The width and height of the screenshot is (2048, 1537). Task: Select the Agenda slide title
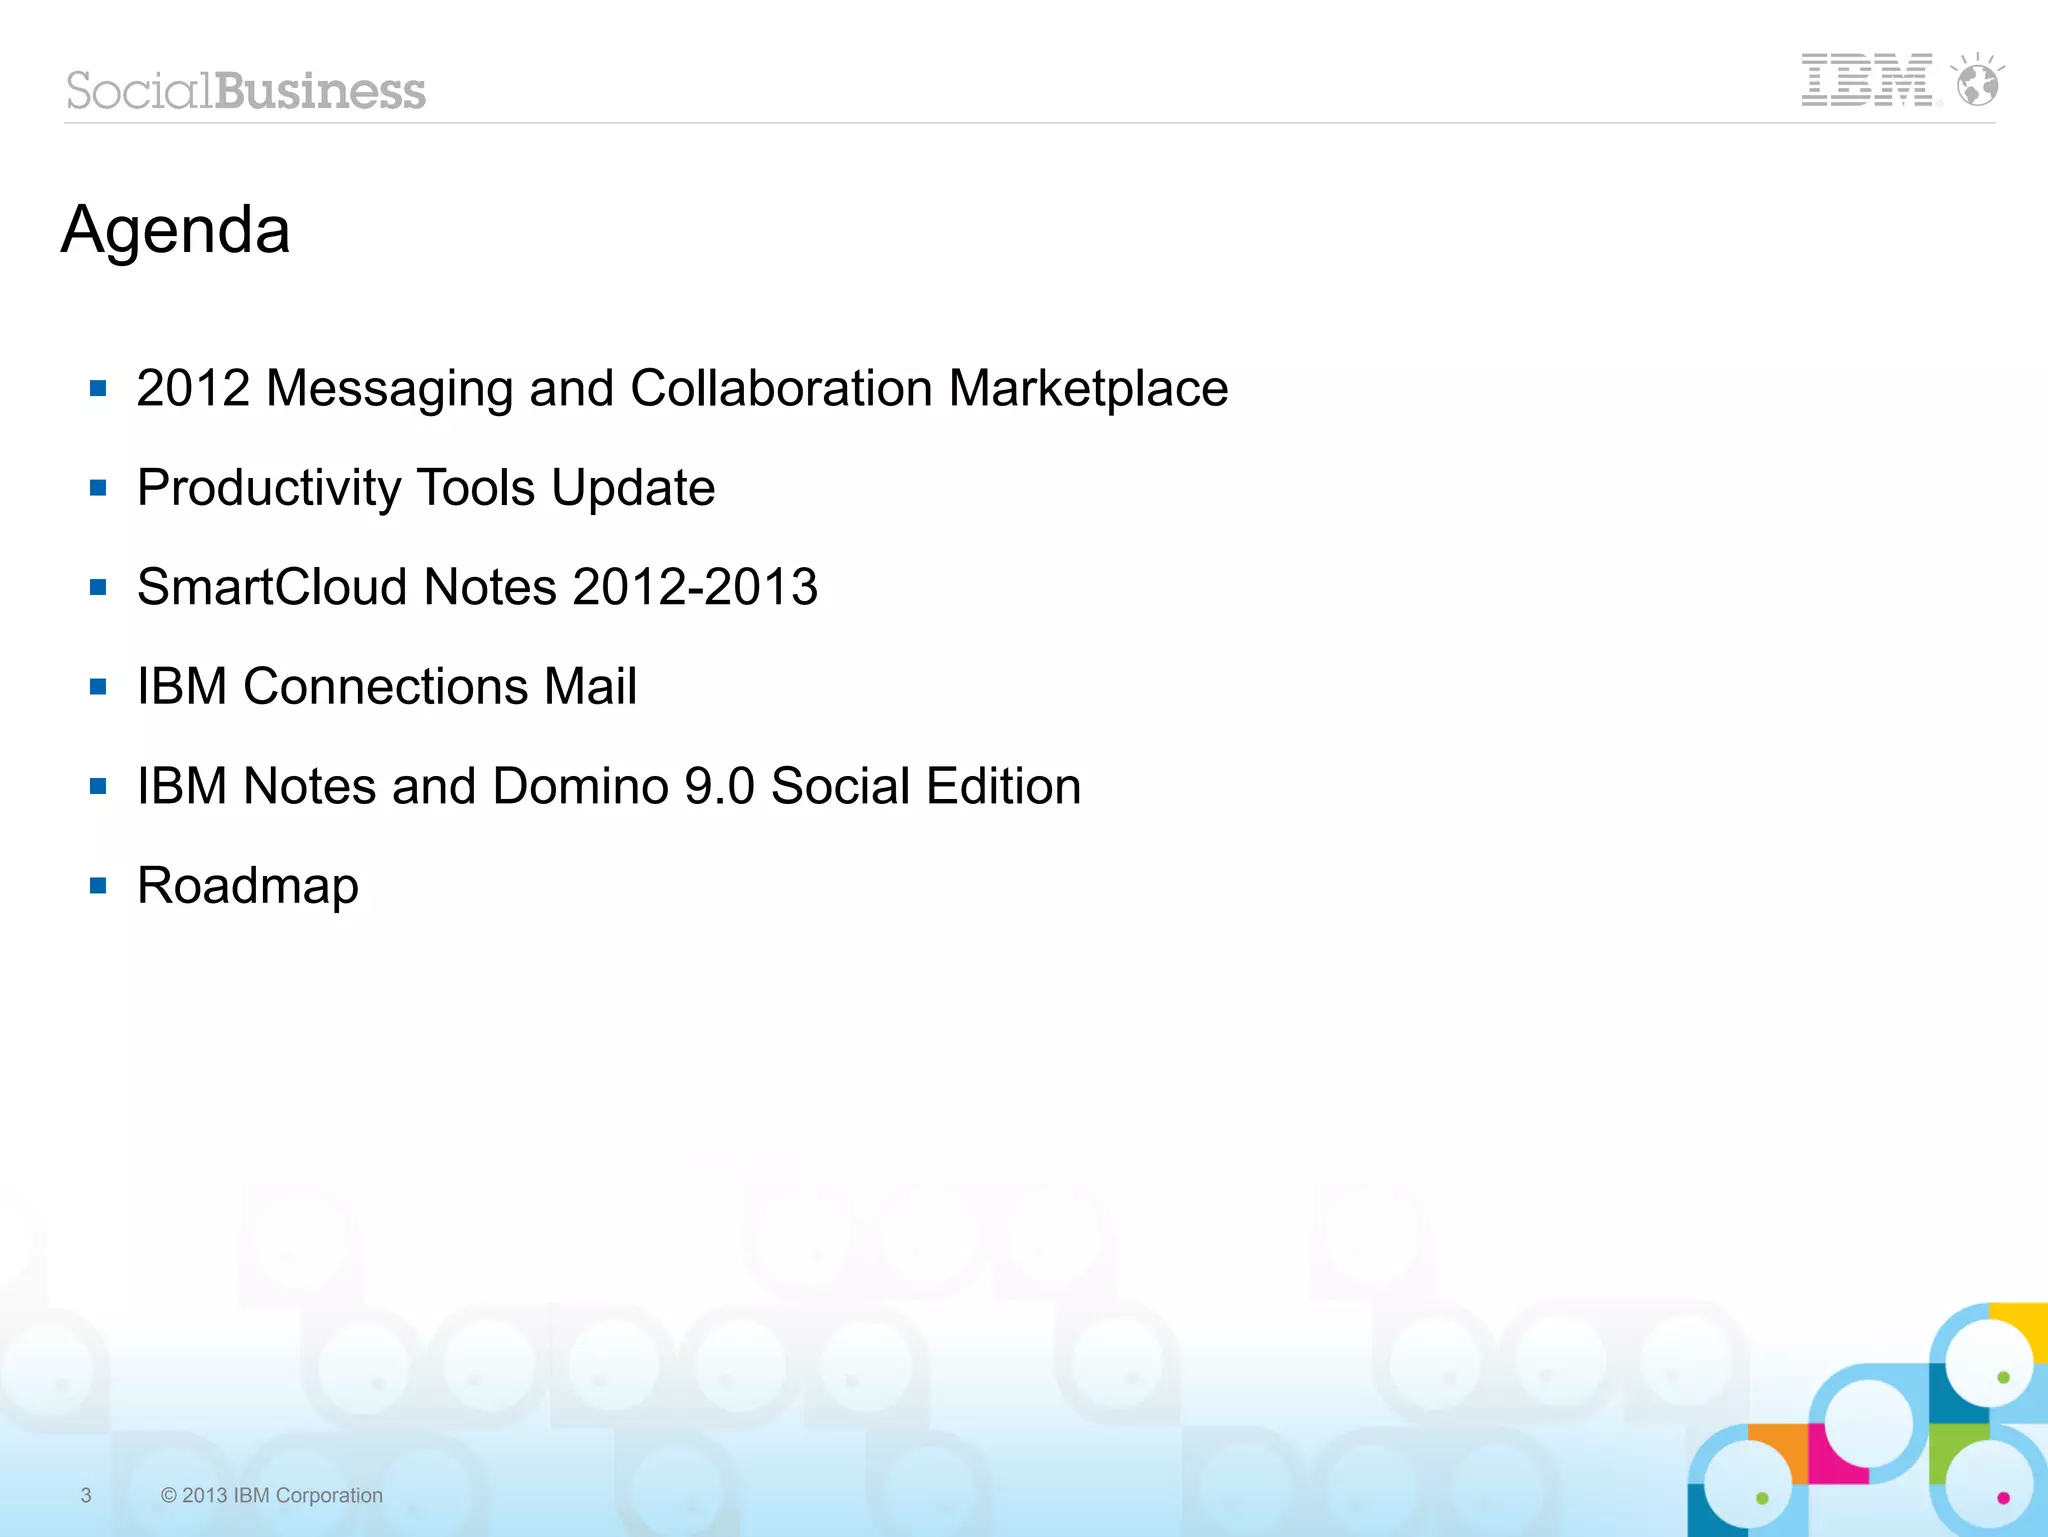[176, 231]
